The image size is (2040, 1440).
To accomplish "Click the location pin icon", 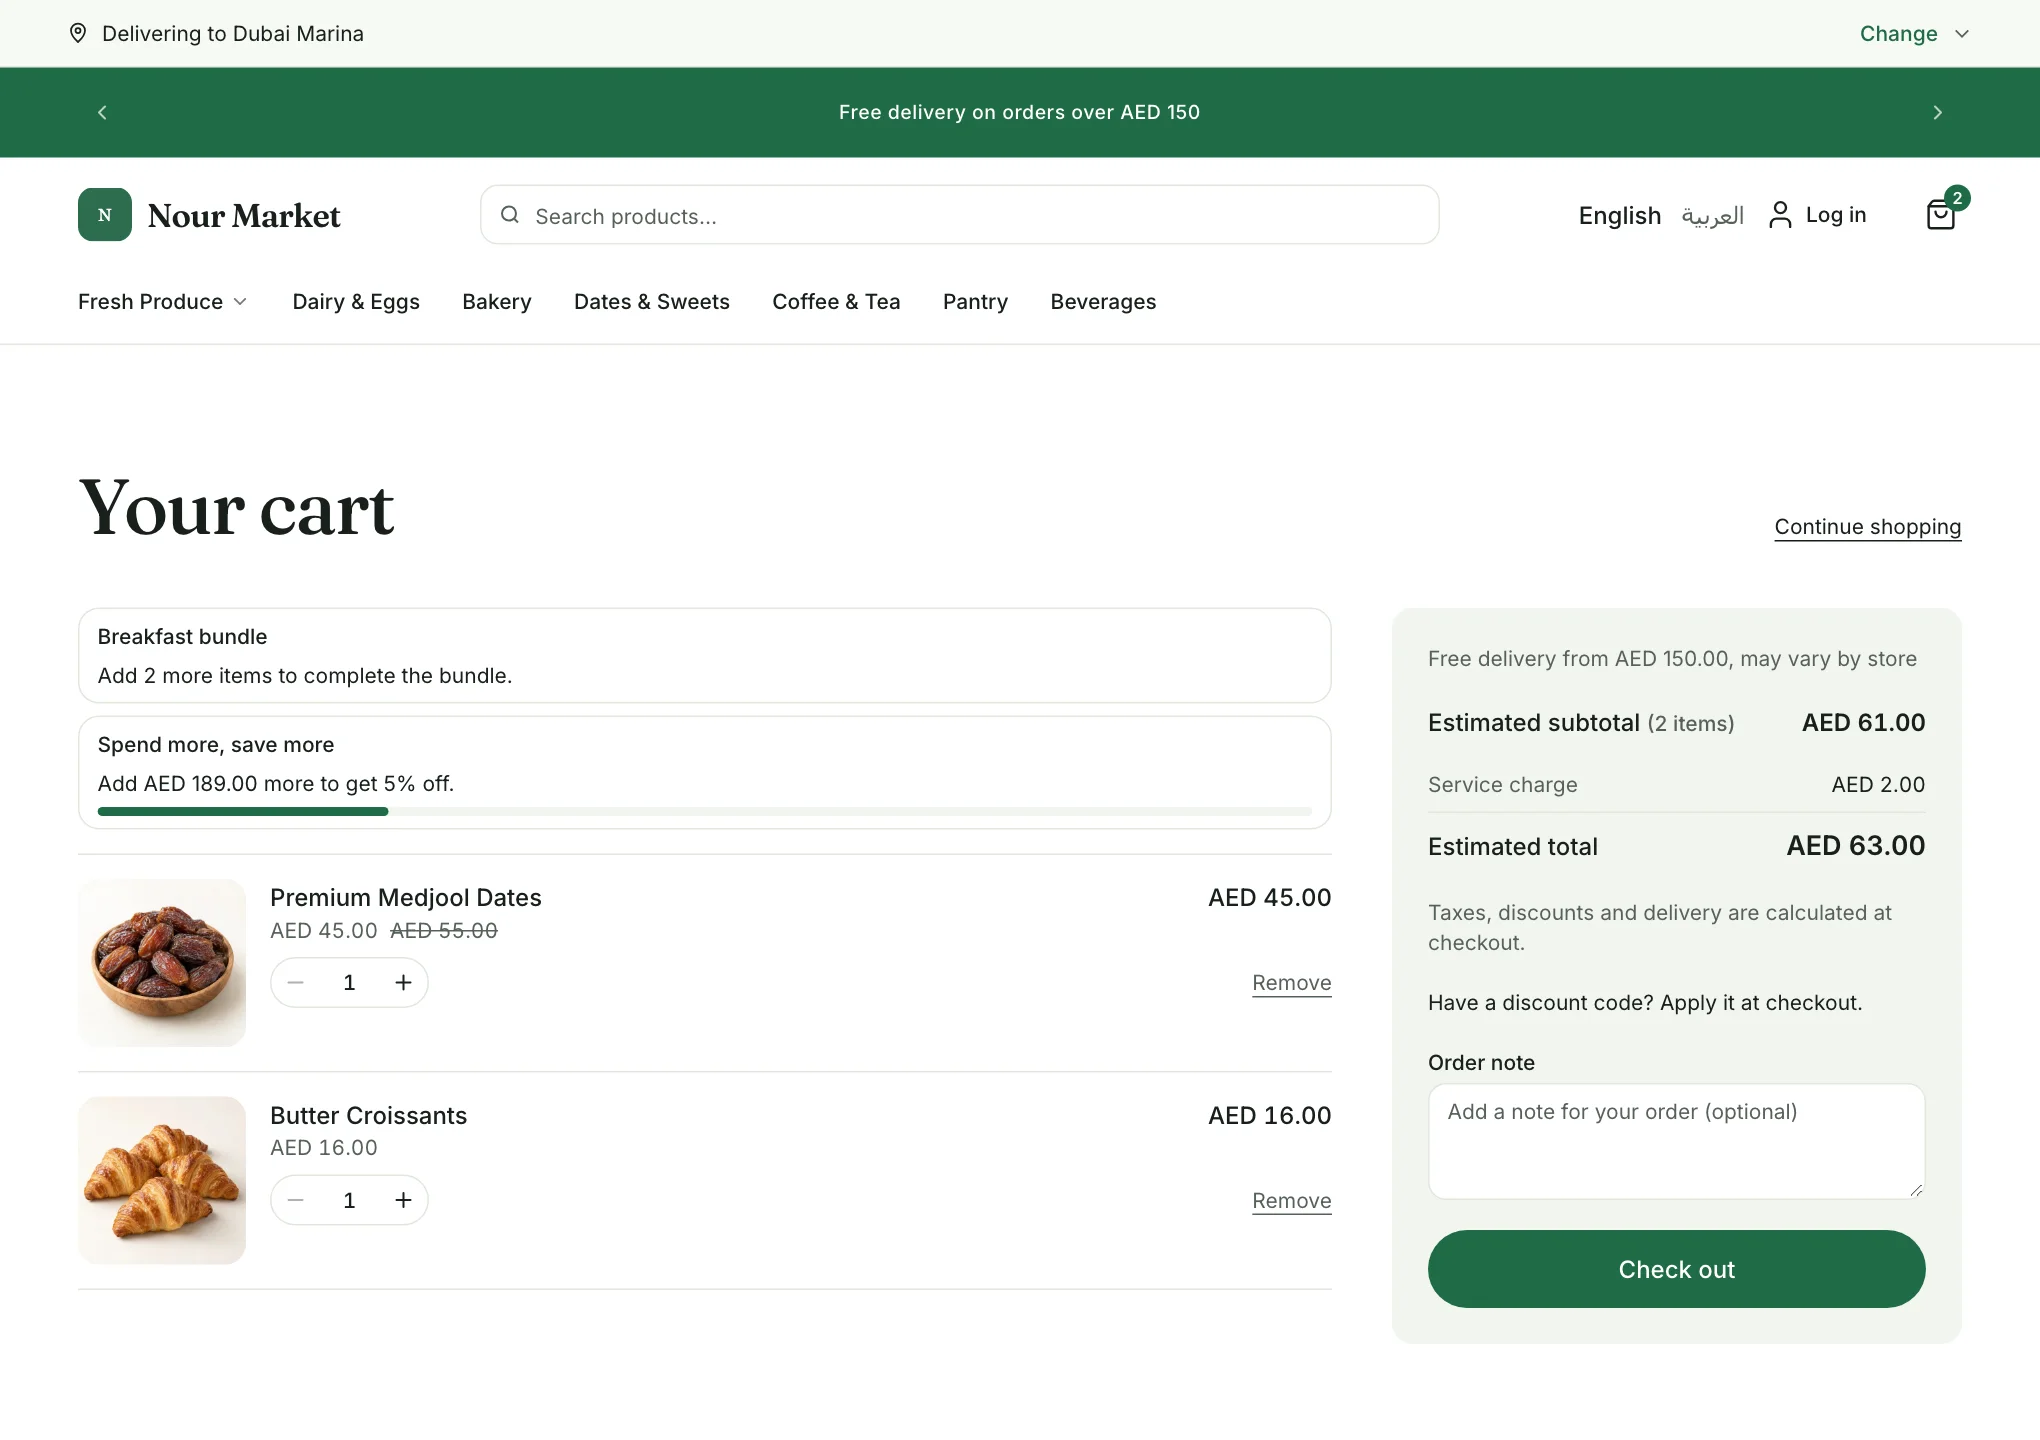I will pyautogui.click(x=78, y=33).
